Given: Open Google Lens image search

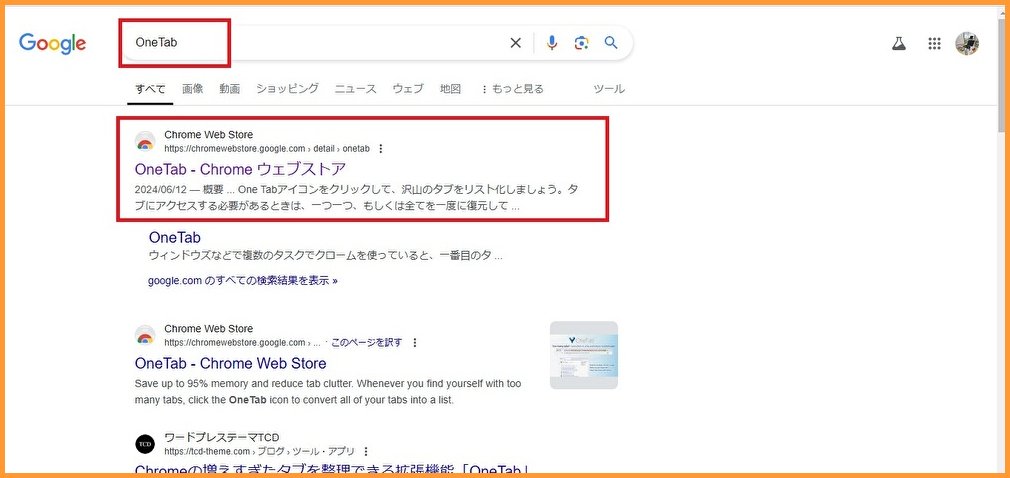Looking at the screenshot, I should pyautogui.click(x=582, y=43).
